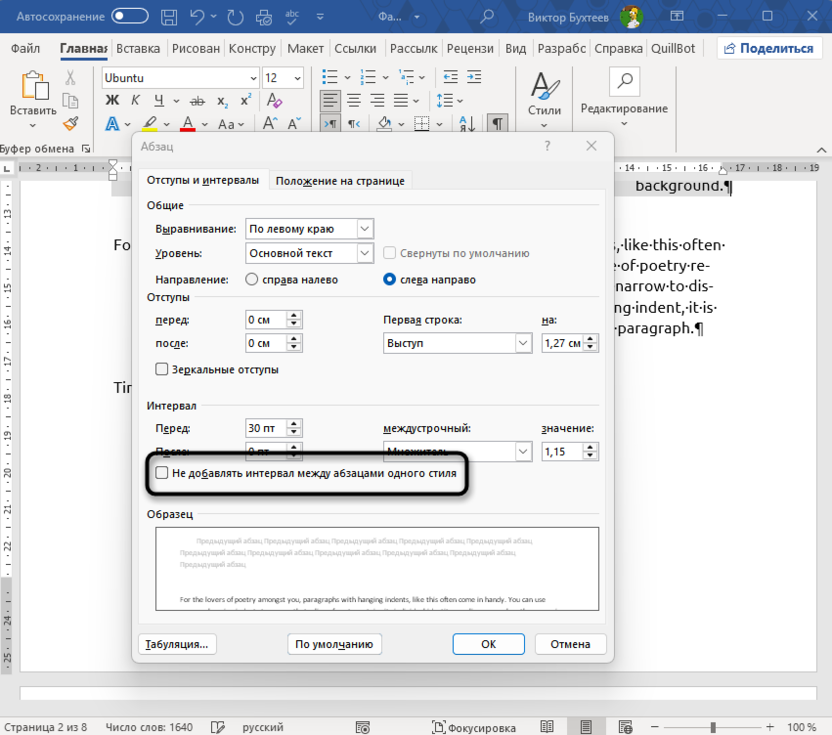Image resolution: width=832 pixels, height=735 pixels.
Task: Click the search magnifier in title bar
Action: click(x=485, y=17)
